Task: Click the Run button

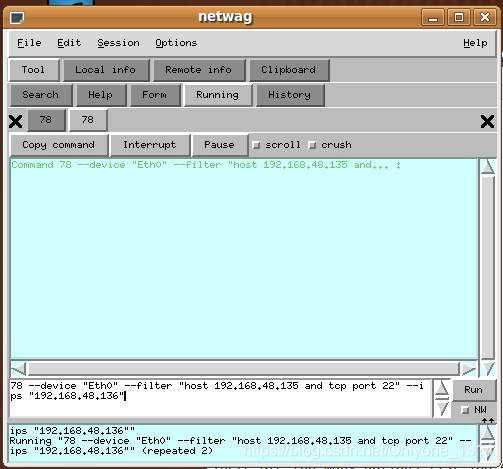Action: click(473, 390)
